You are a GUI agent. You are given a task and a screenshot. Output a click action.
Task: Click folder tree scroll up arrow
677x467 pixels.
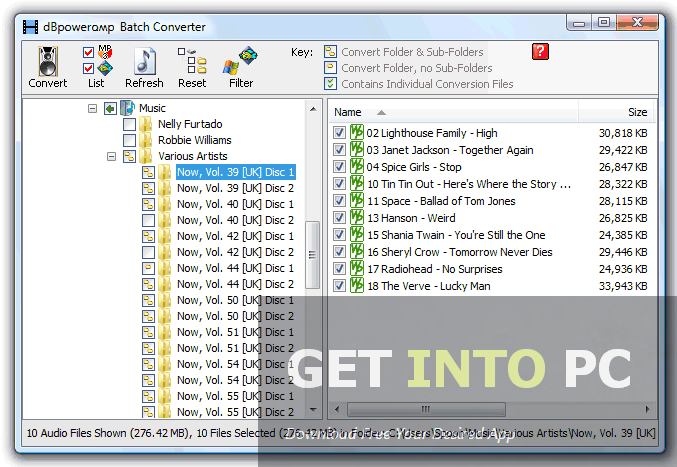click(313, 110)
